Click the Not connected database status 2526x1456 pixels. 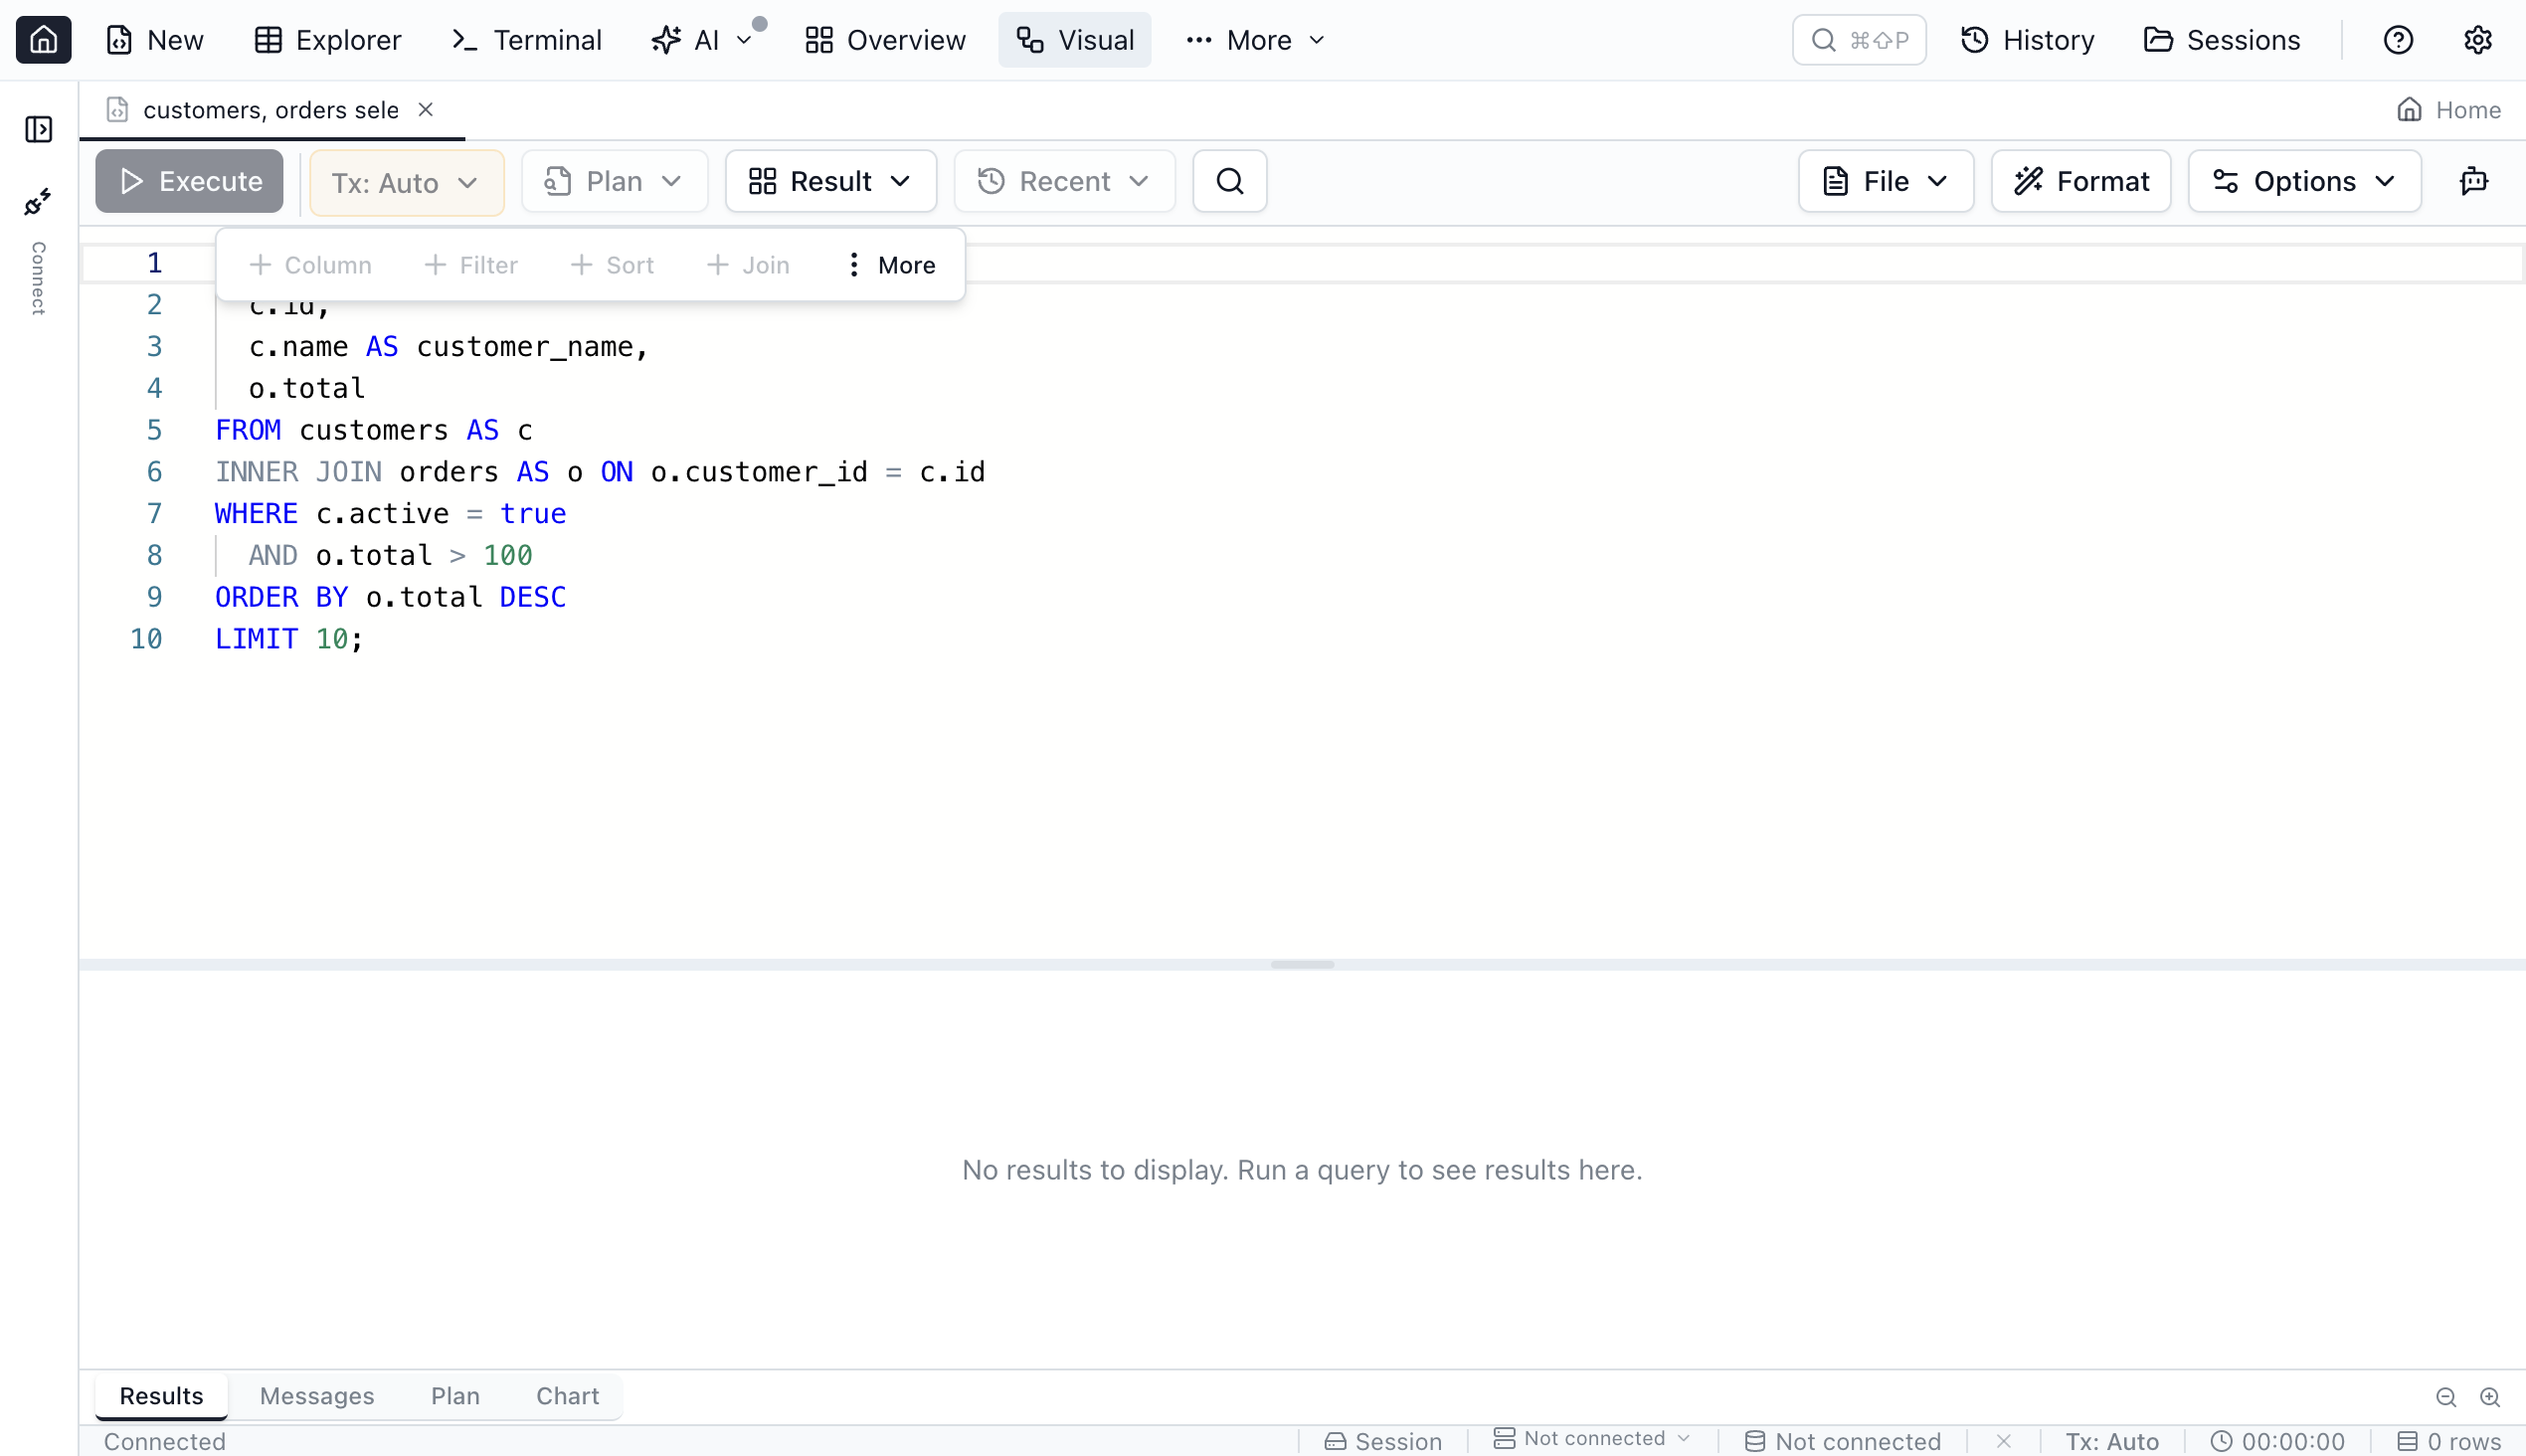coord(1842,1441)
